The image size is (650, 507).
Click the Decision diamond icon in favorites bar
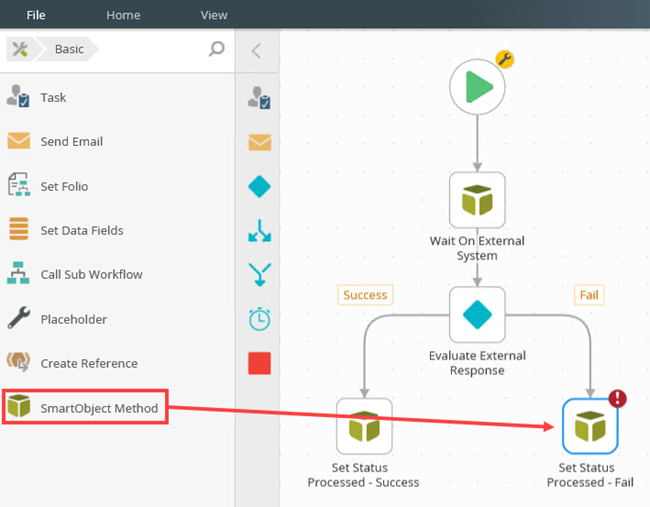(260, 186)
